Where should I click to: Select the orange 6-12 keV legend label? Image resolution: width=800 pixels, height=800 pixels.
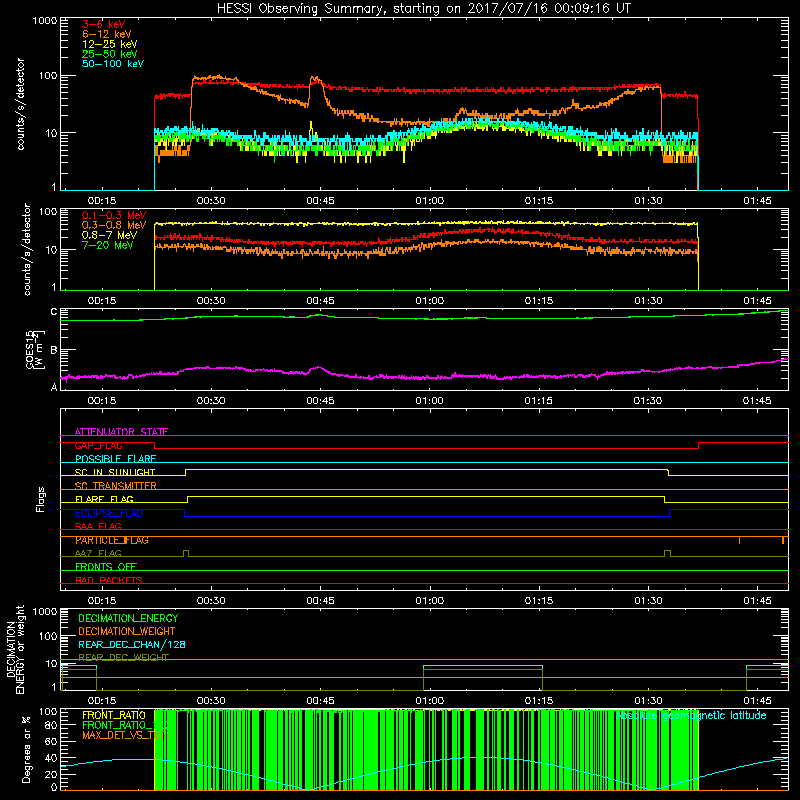(x=106, y=34)
